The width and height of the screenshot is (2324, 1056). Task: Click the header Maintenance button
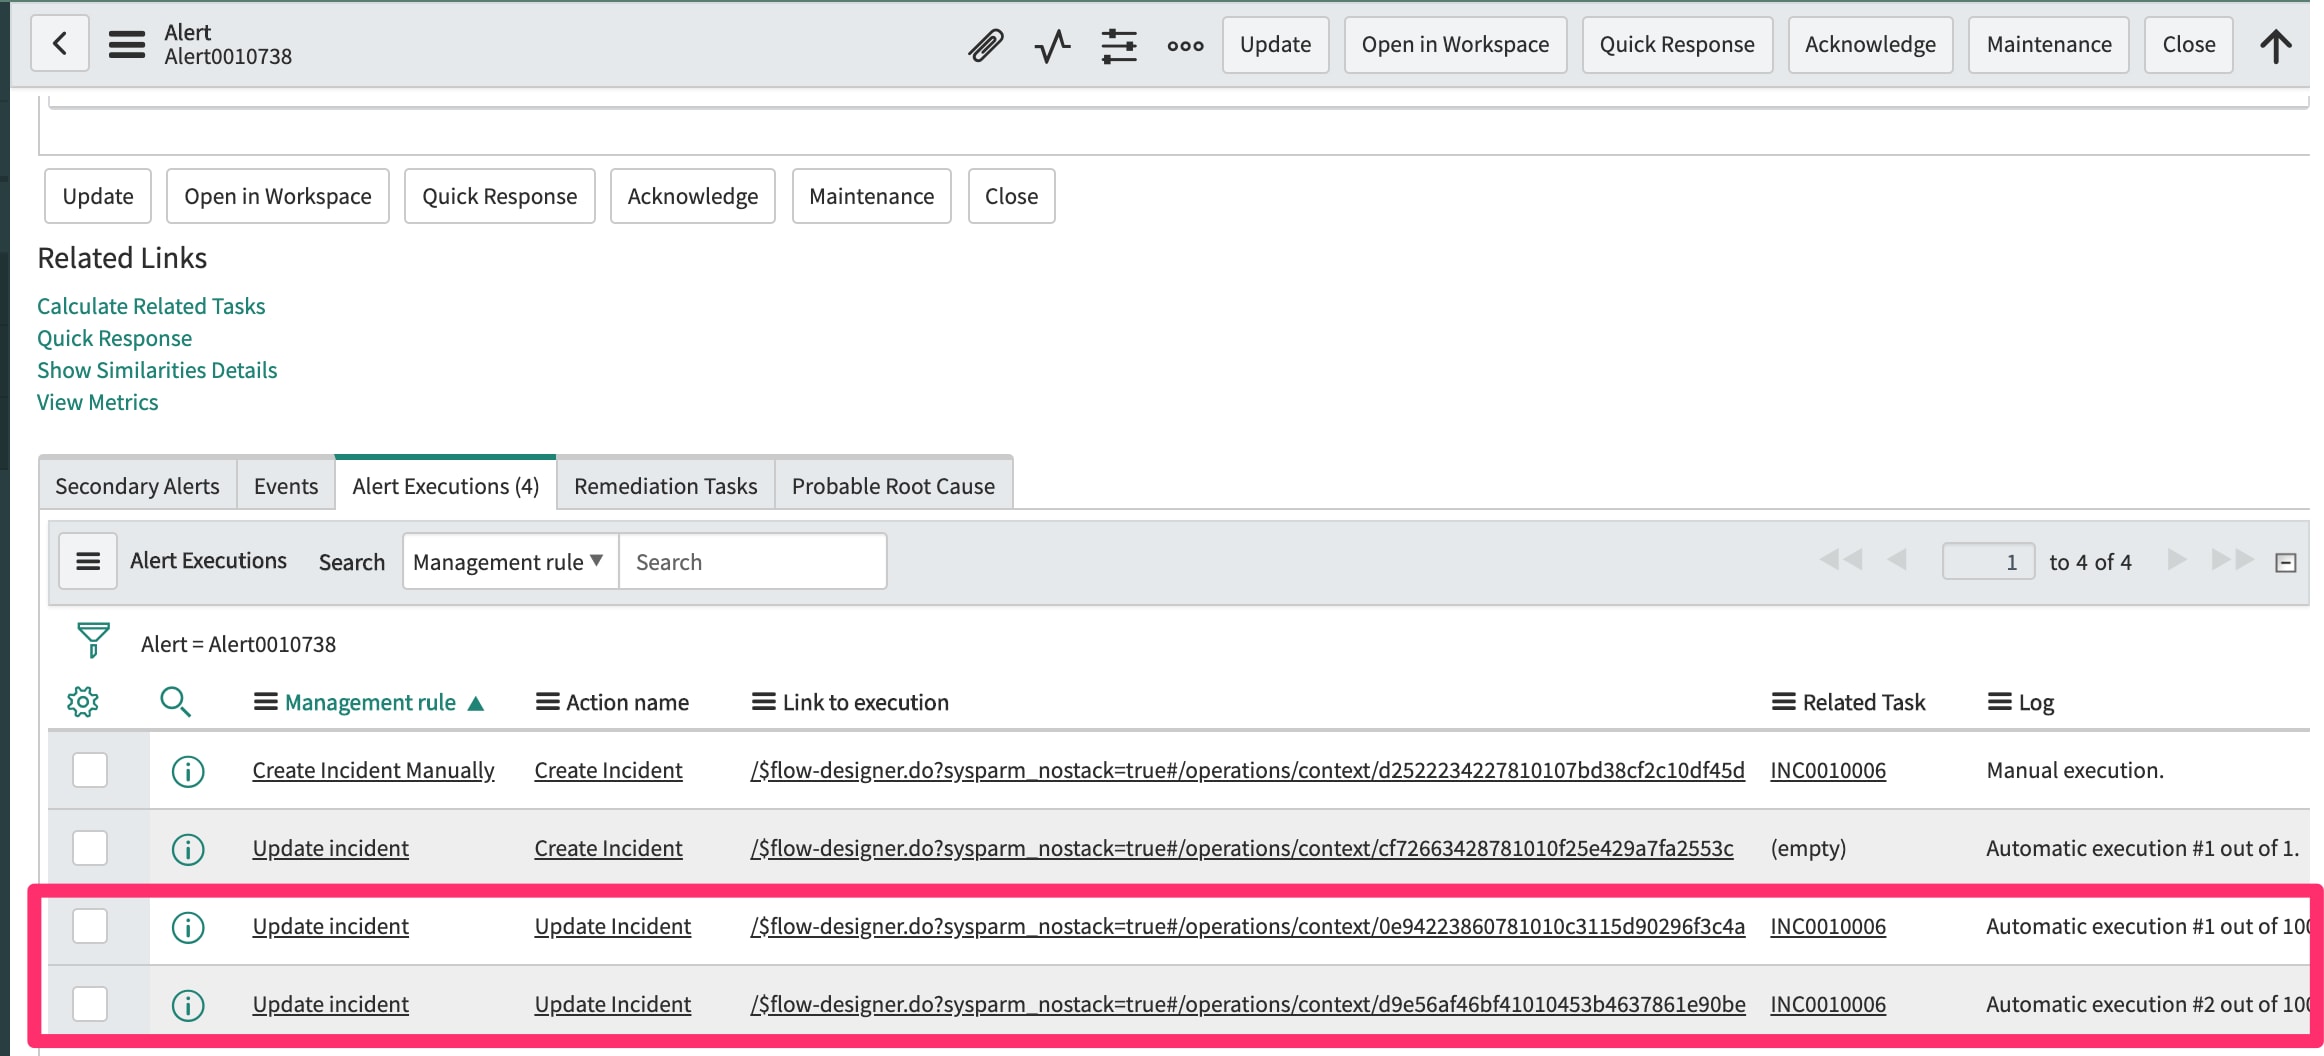click(2049, 45)
